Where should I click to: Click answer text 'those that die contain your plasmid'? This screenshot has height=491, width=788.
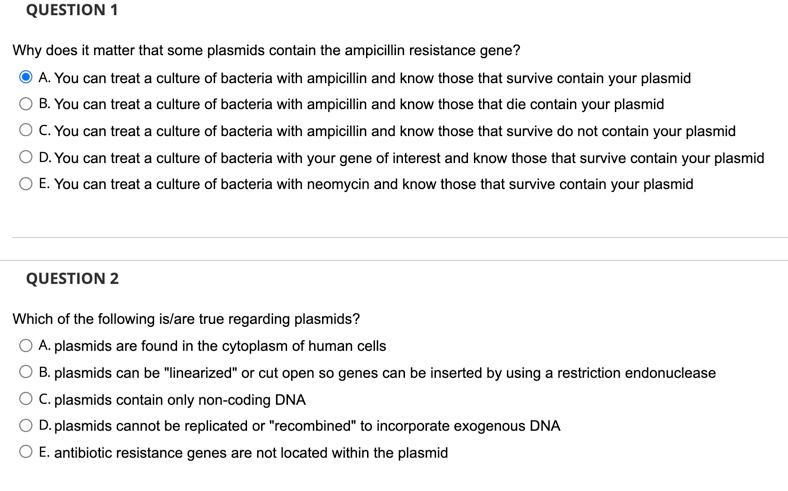coord(551,105)
